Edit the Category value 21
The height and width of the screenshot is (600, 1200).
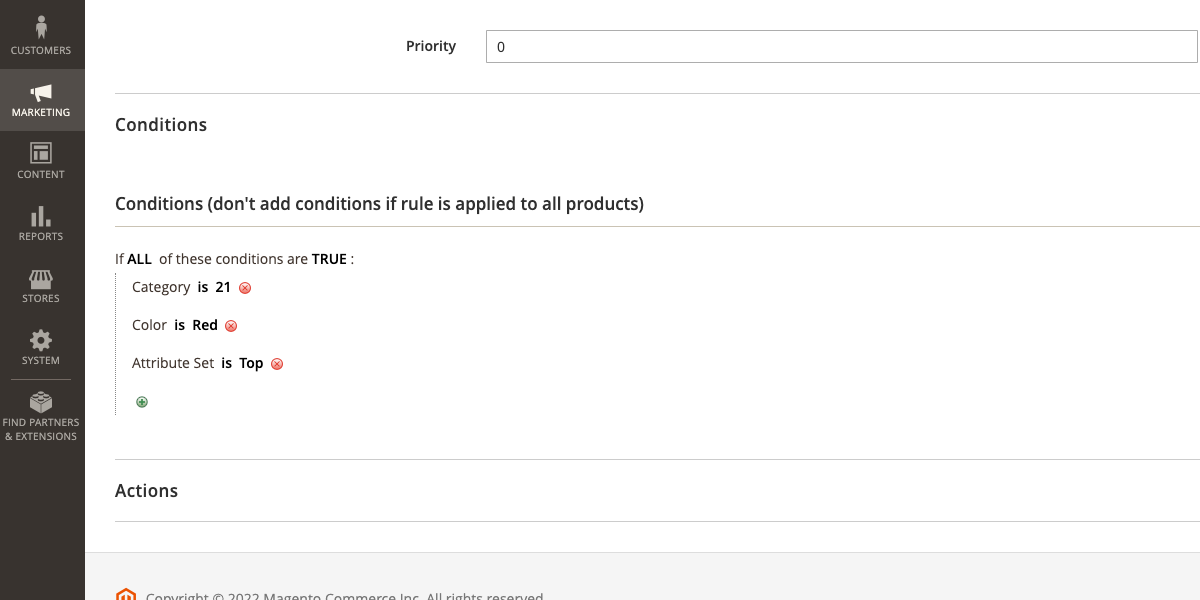pos(222,287)
